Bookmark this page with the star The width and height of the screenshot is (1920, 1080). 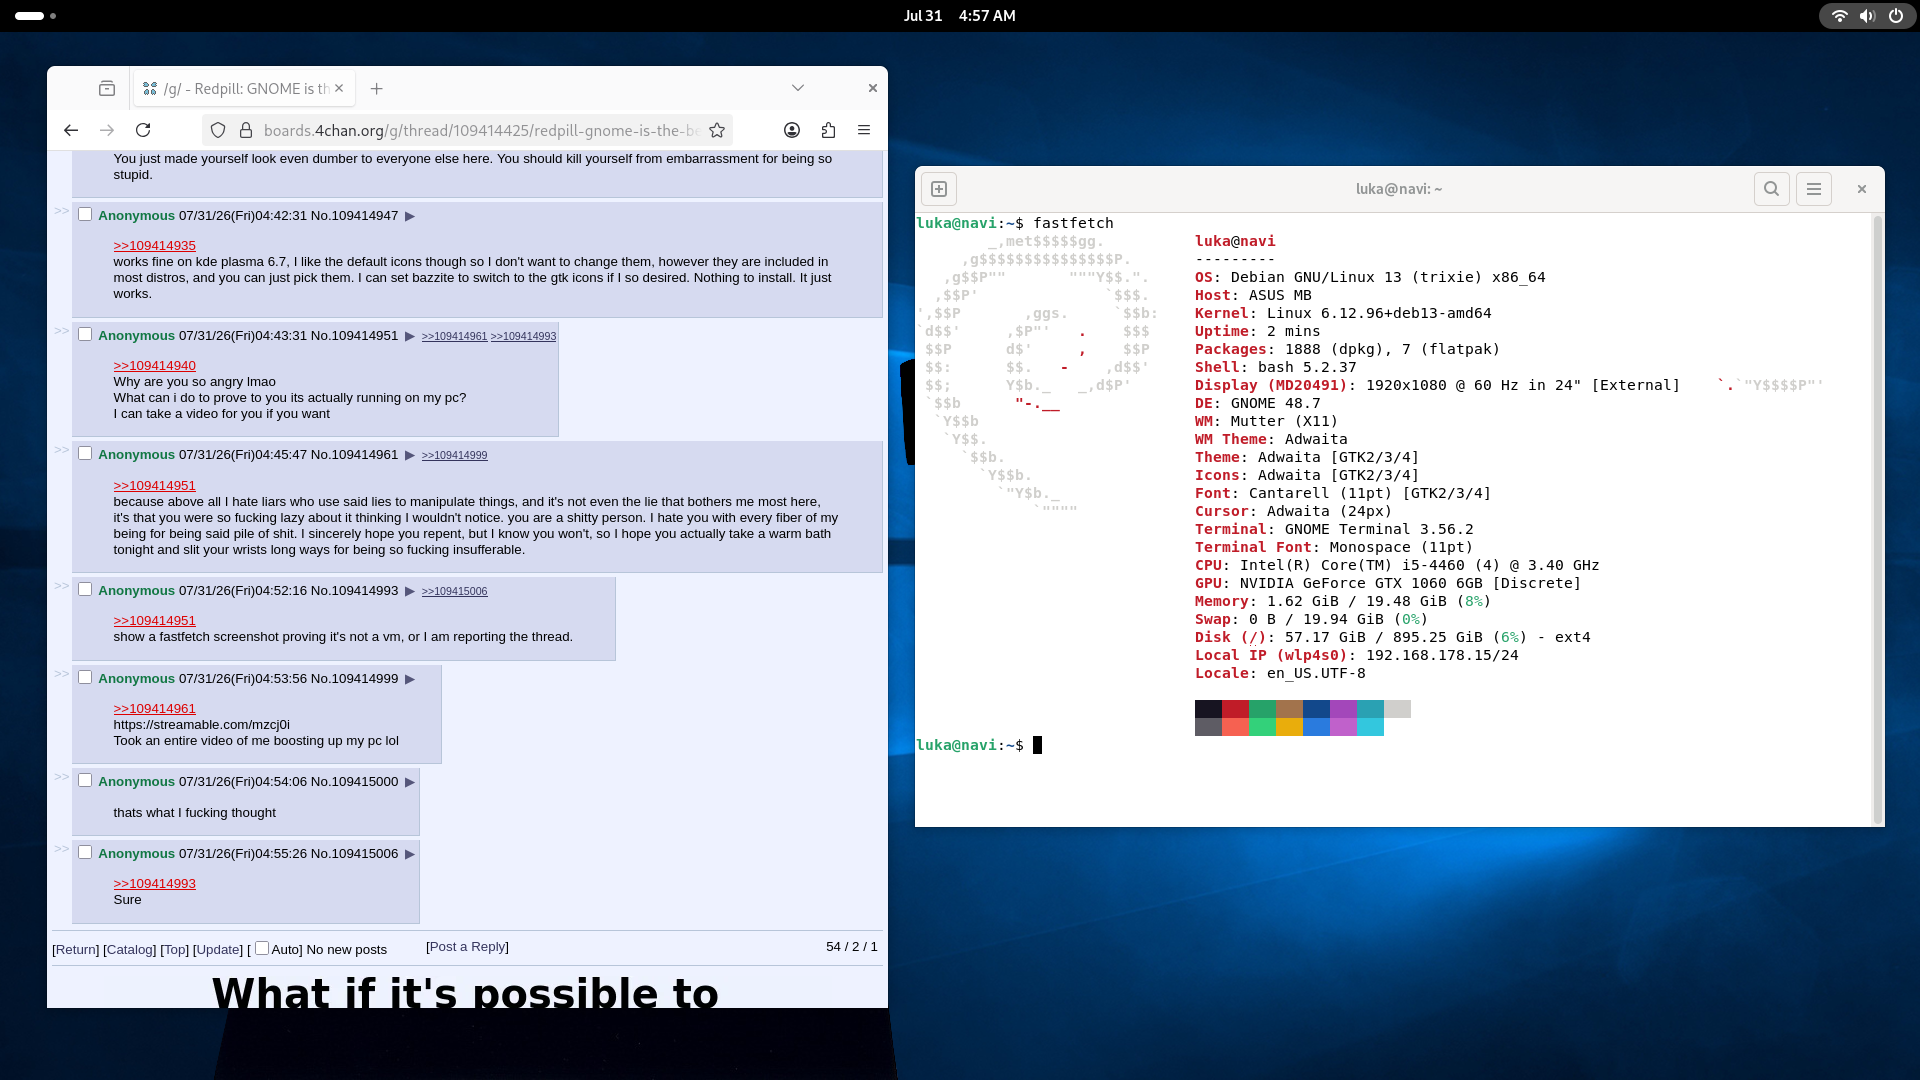pos(717,130)
